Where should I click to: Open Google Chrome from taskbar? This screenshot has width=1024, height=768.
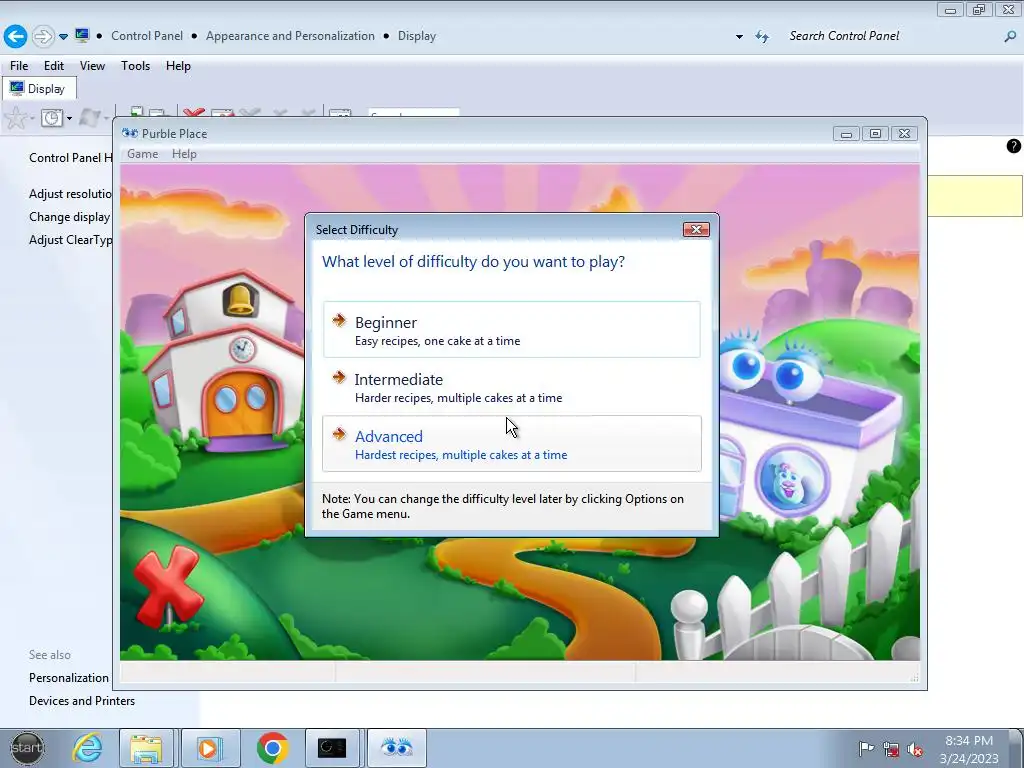point(272,748)
